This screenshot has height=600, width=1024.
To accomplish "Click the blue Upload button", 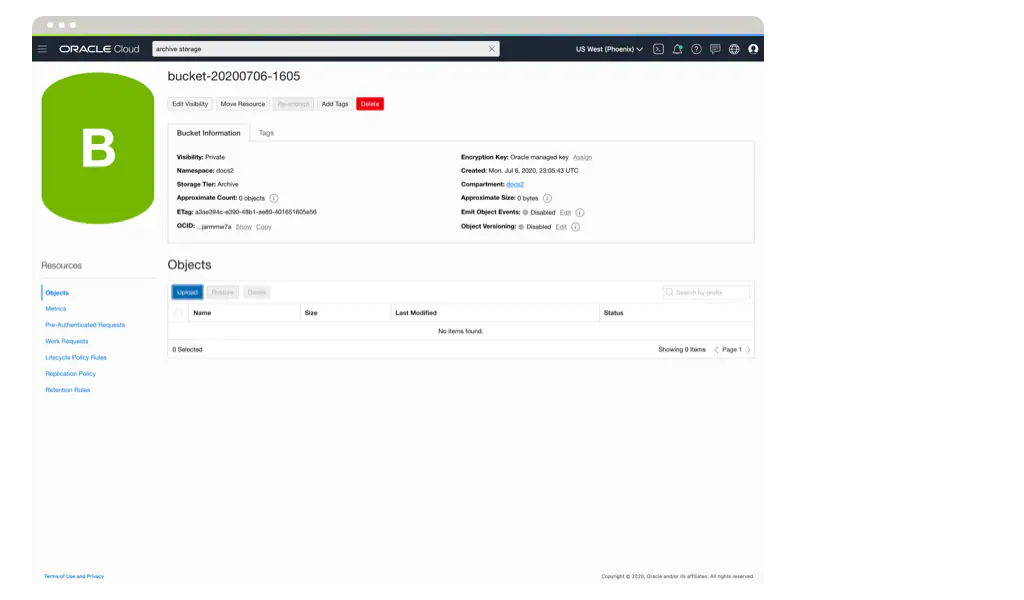I will point(187,292).
